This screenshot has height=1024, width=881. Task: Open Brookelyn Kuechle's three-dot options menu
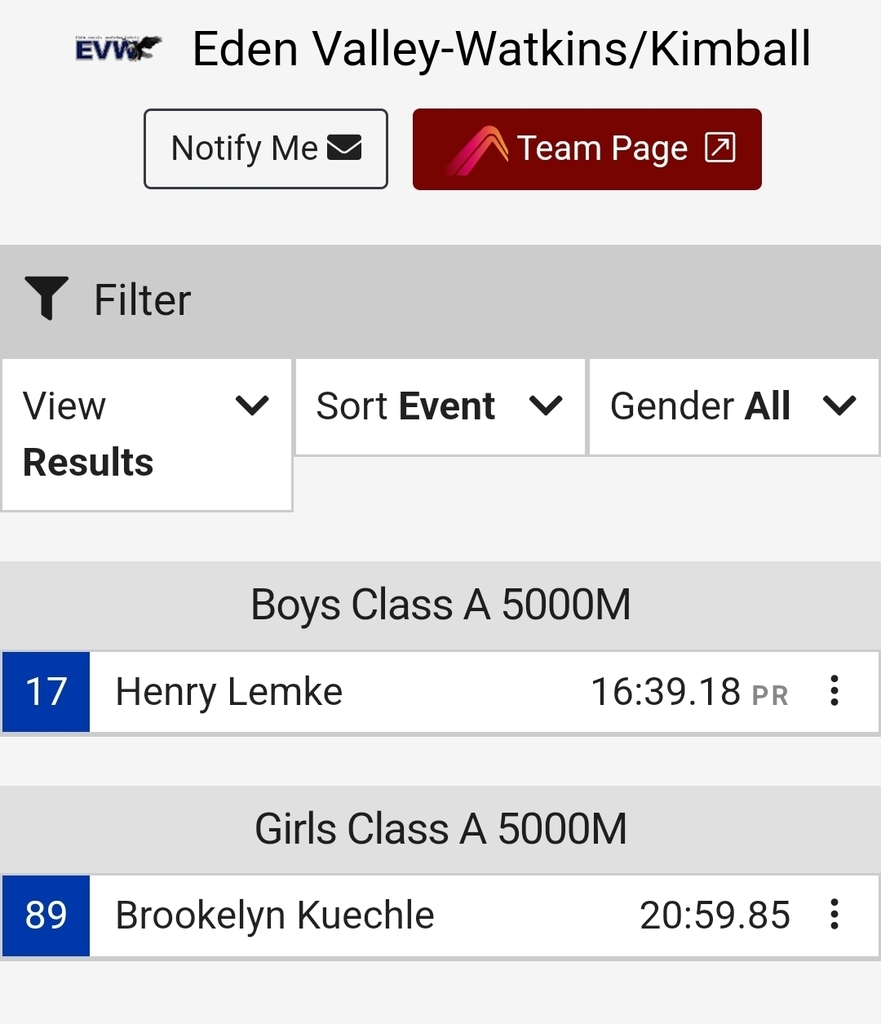click(x=834, y=914)
